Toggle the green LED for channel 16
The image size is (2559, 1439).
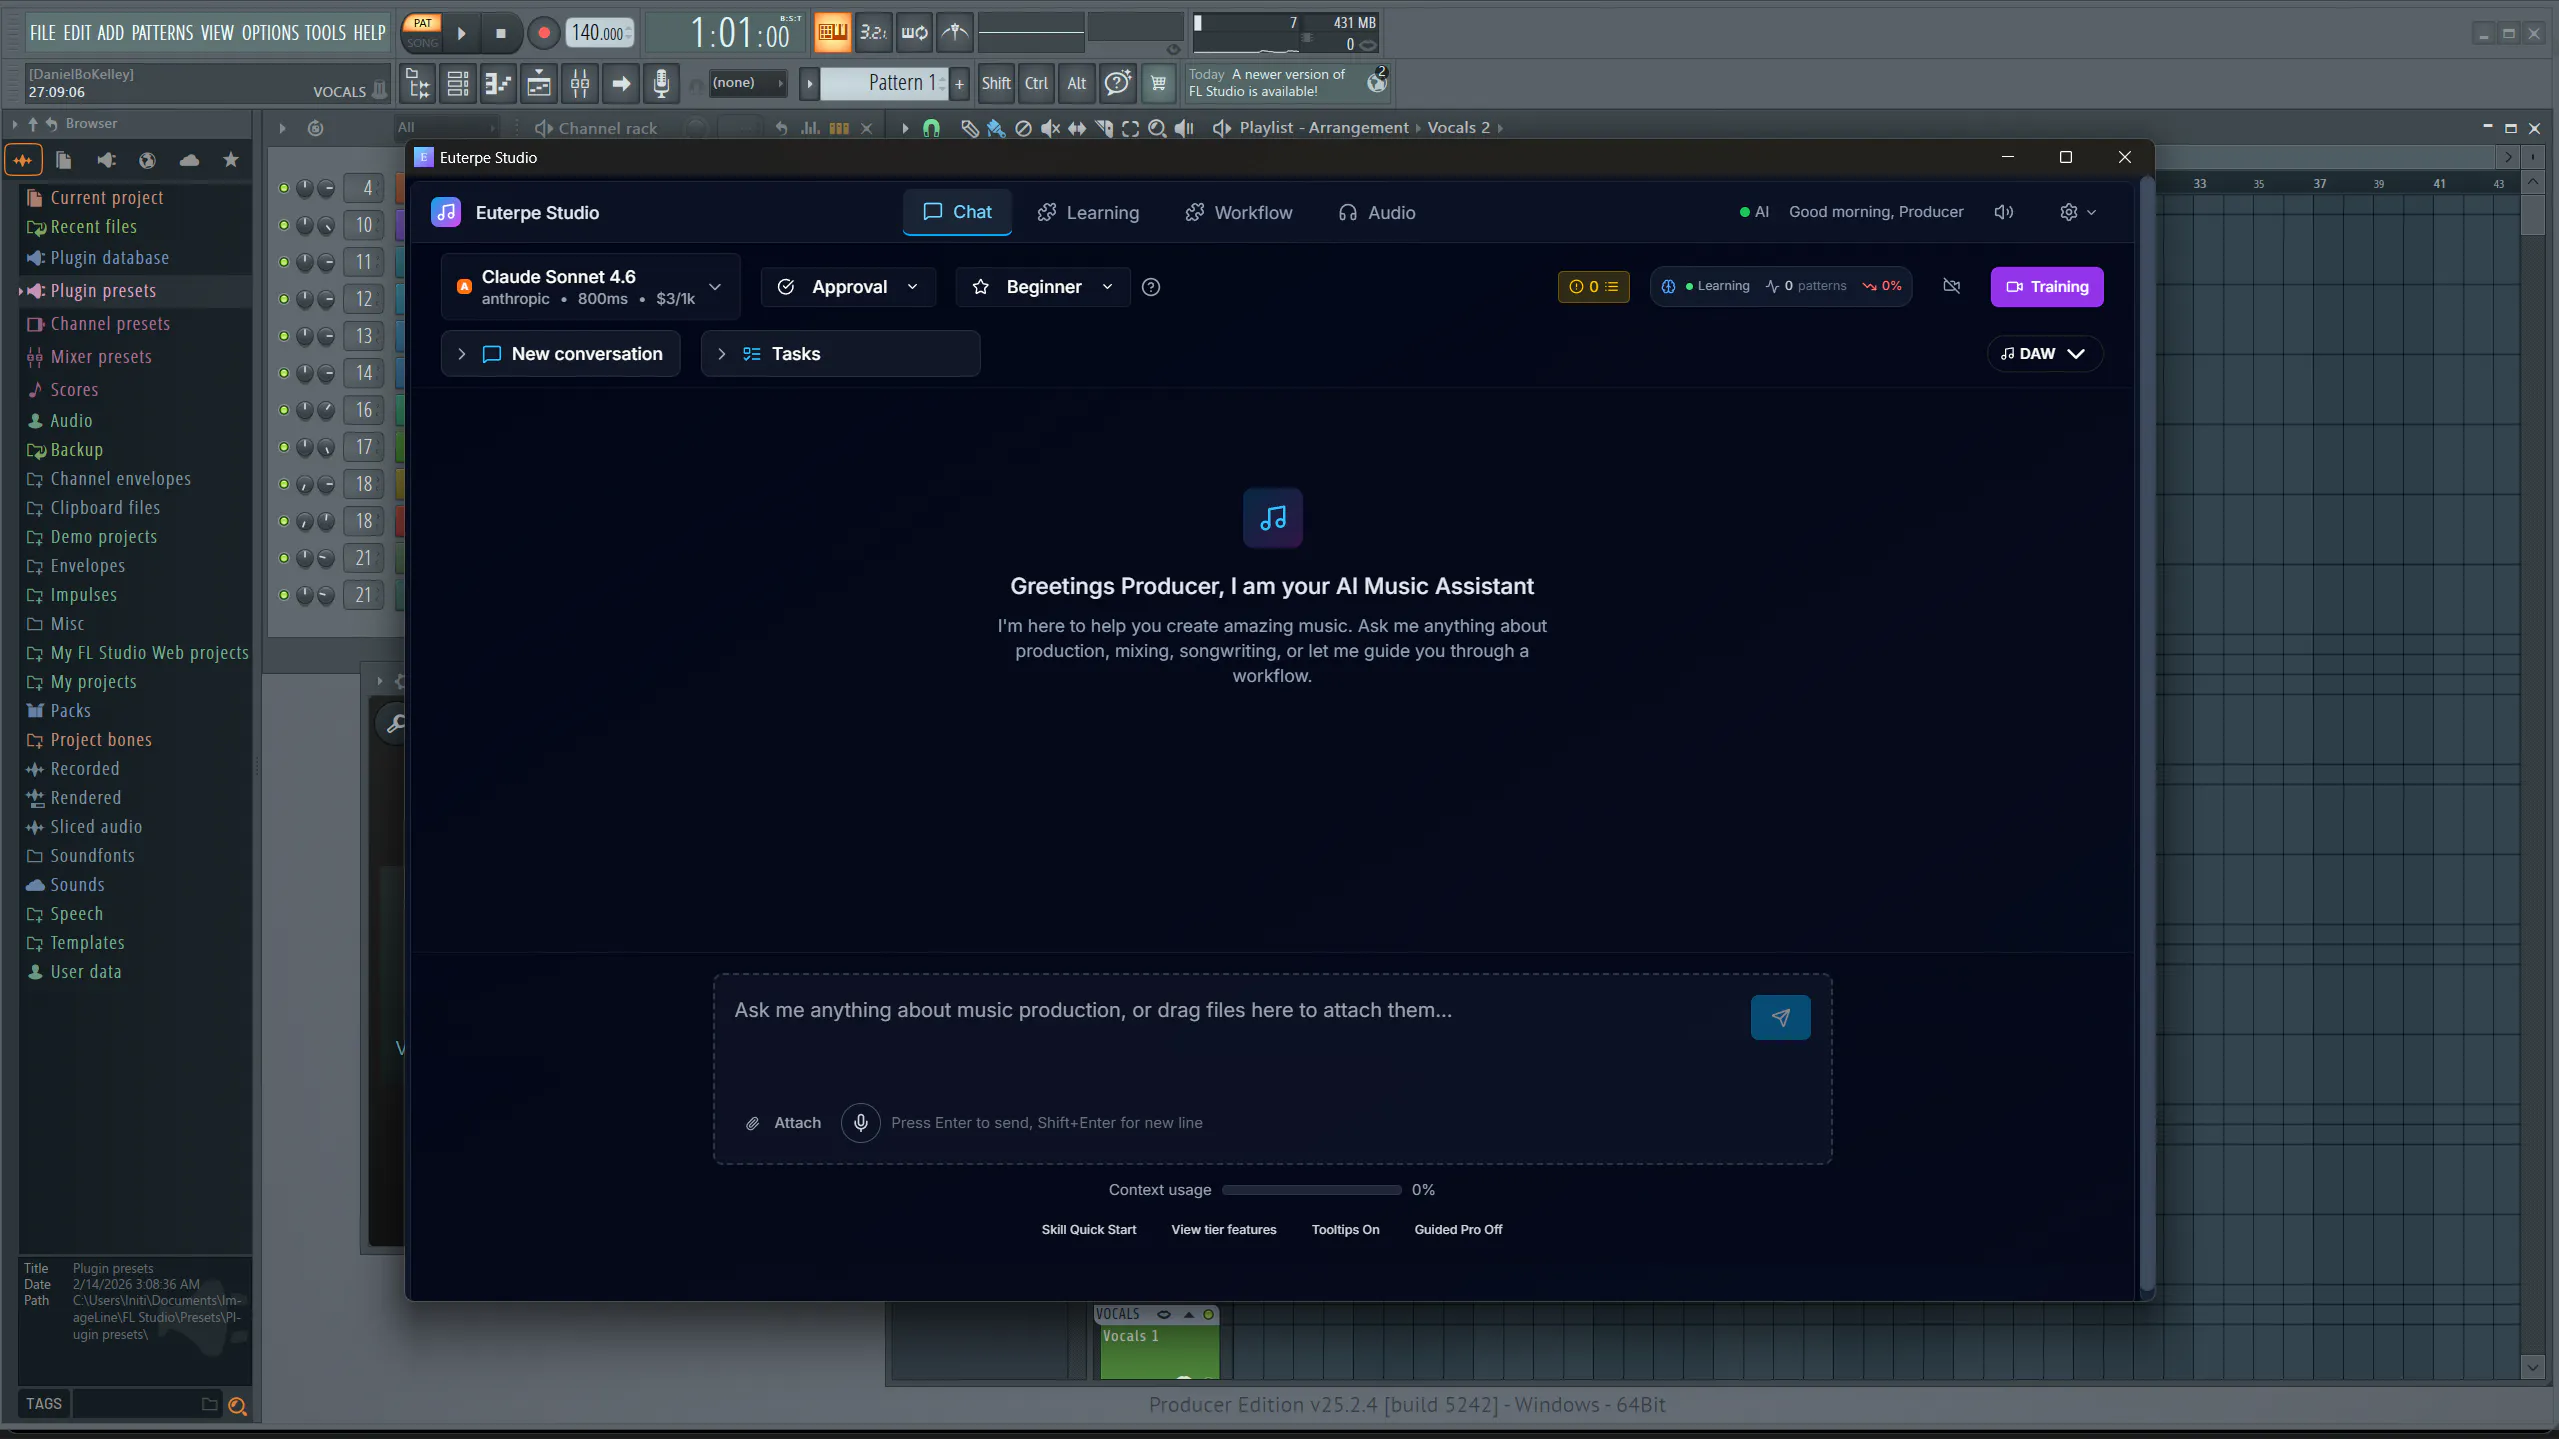(284, 410)
